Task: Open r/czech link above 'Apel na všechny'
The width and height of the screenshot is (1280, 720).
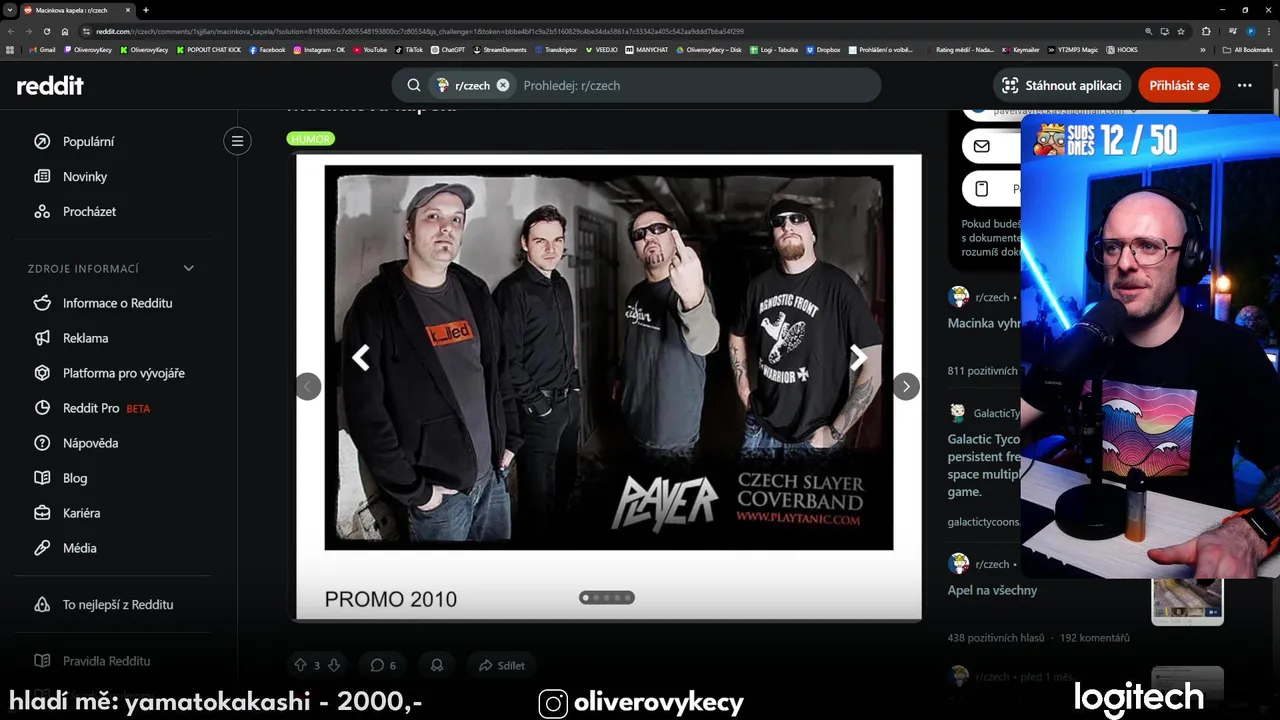Action: pyautogui.click(x=992, y=564)
